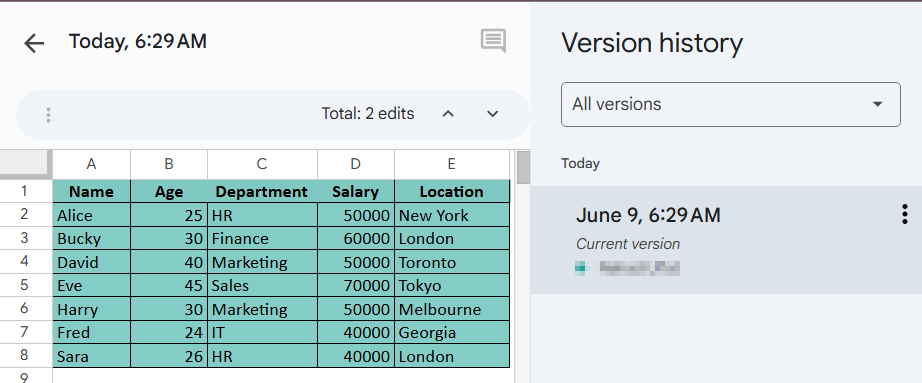The width and height of the screenshot is (922, 383).
Task: Click the teal cell containing Melbourne
Action: (452, 309)
